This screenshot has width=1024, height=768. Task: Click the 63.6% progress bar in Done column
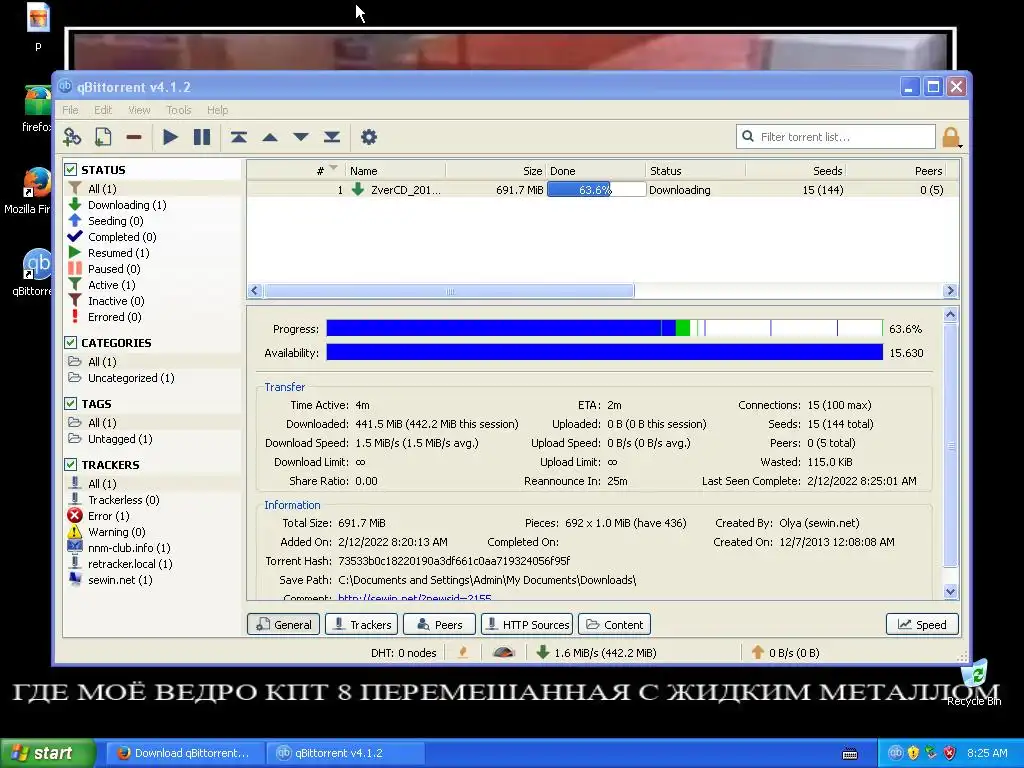coord(596,189)
